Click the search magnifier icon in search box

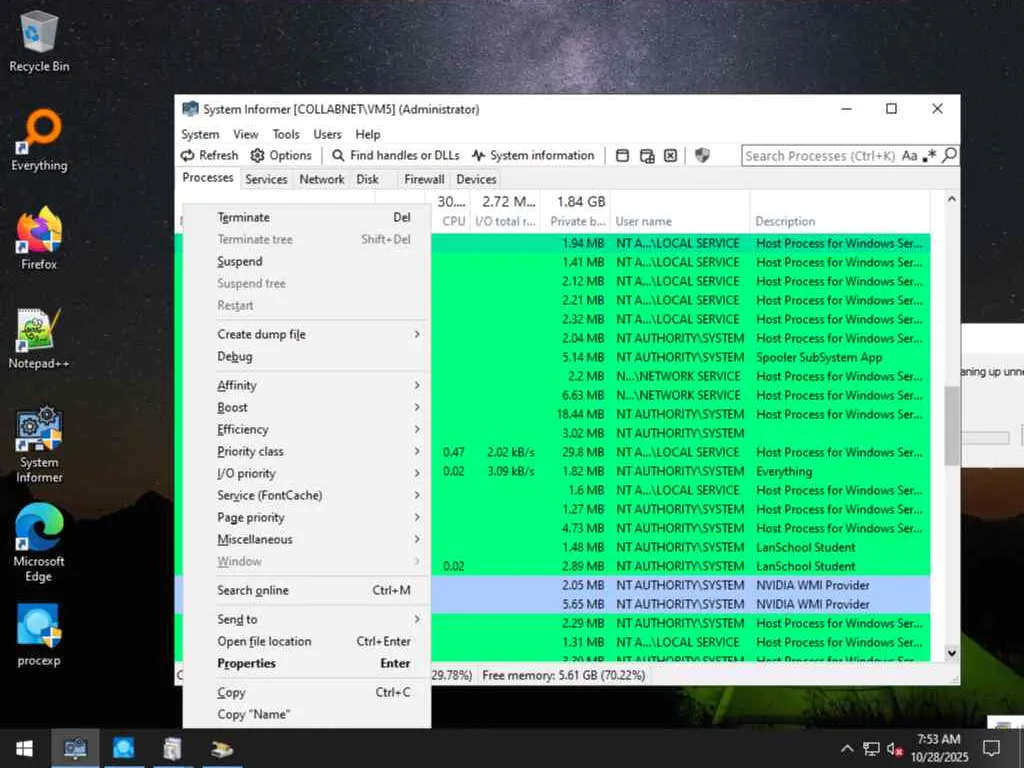(x=950, y=155)
